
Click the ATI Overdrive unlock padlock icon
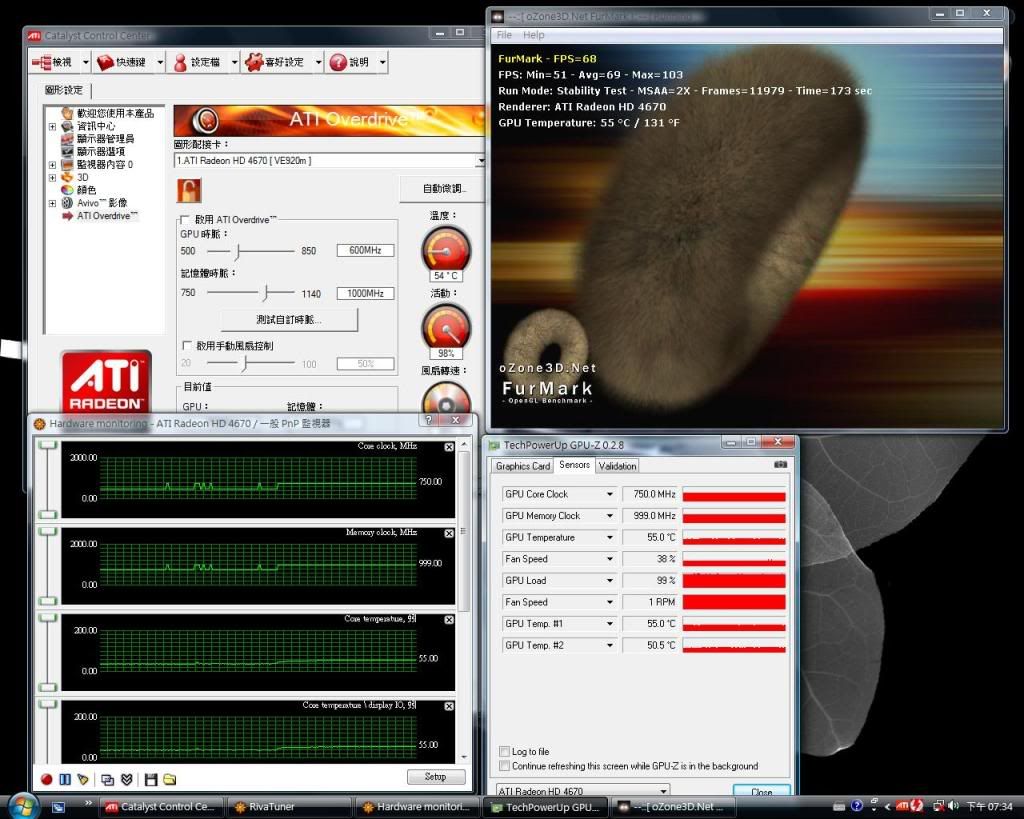[189, 190]
